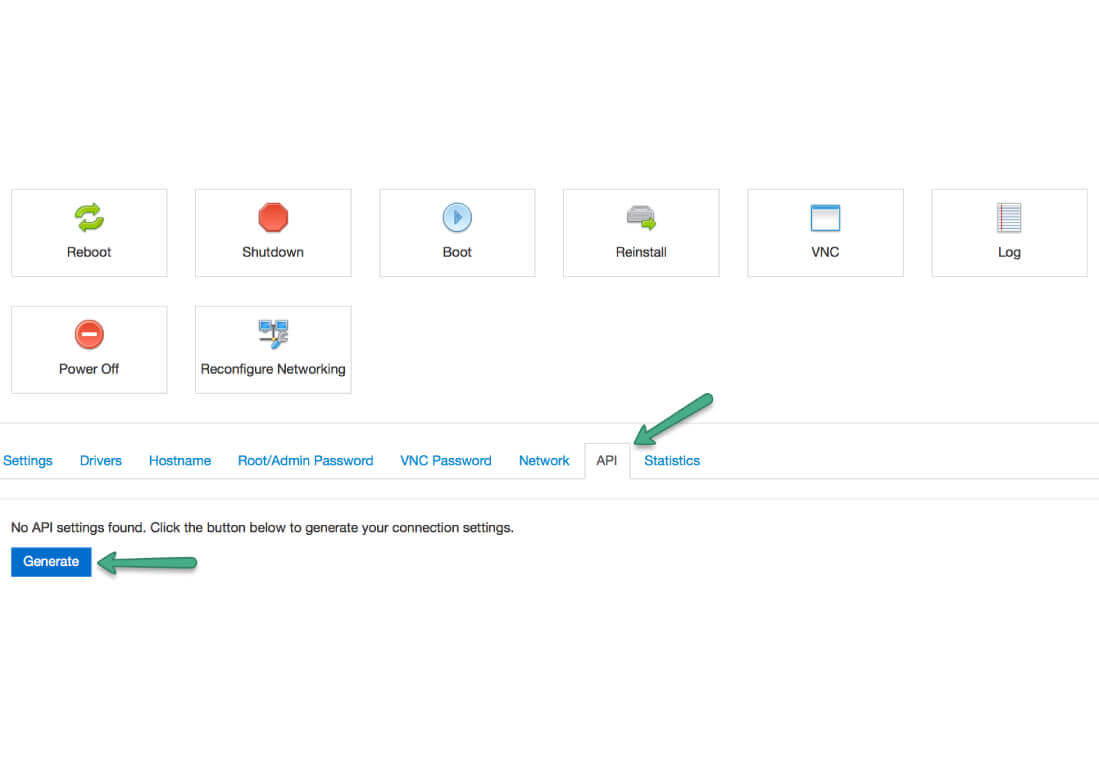Select the API tab
Screen dimensions: 1099x762
tap(607, 461)
